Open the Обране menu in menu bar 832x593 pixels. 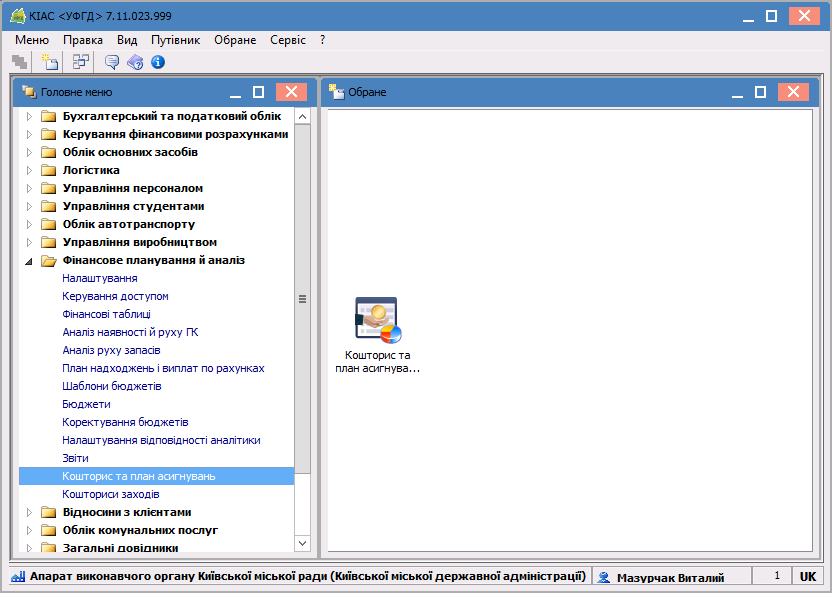click(x=235, y=39)
